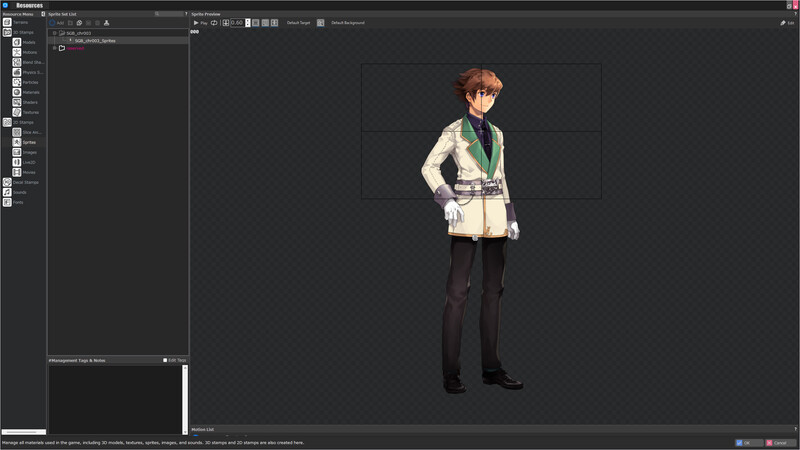The image size is (800, 450).
Task: Select the Models resource icon
Action: [17, 42]
